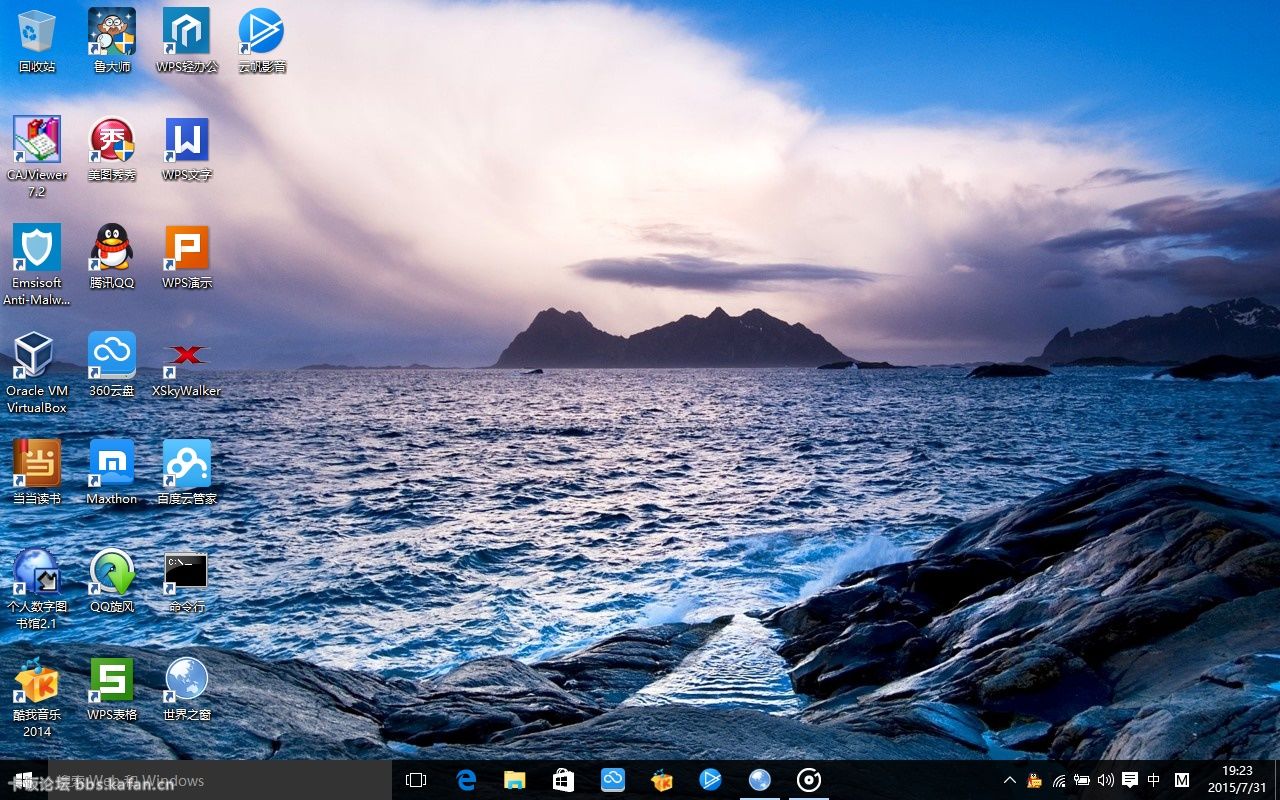Open the Windows Store taskbar icon

click(564, 780)
